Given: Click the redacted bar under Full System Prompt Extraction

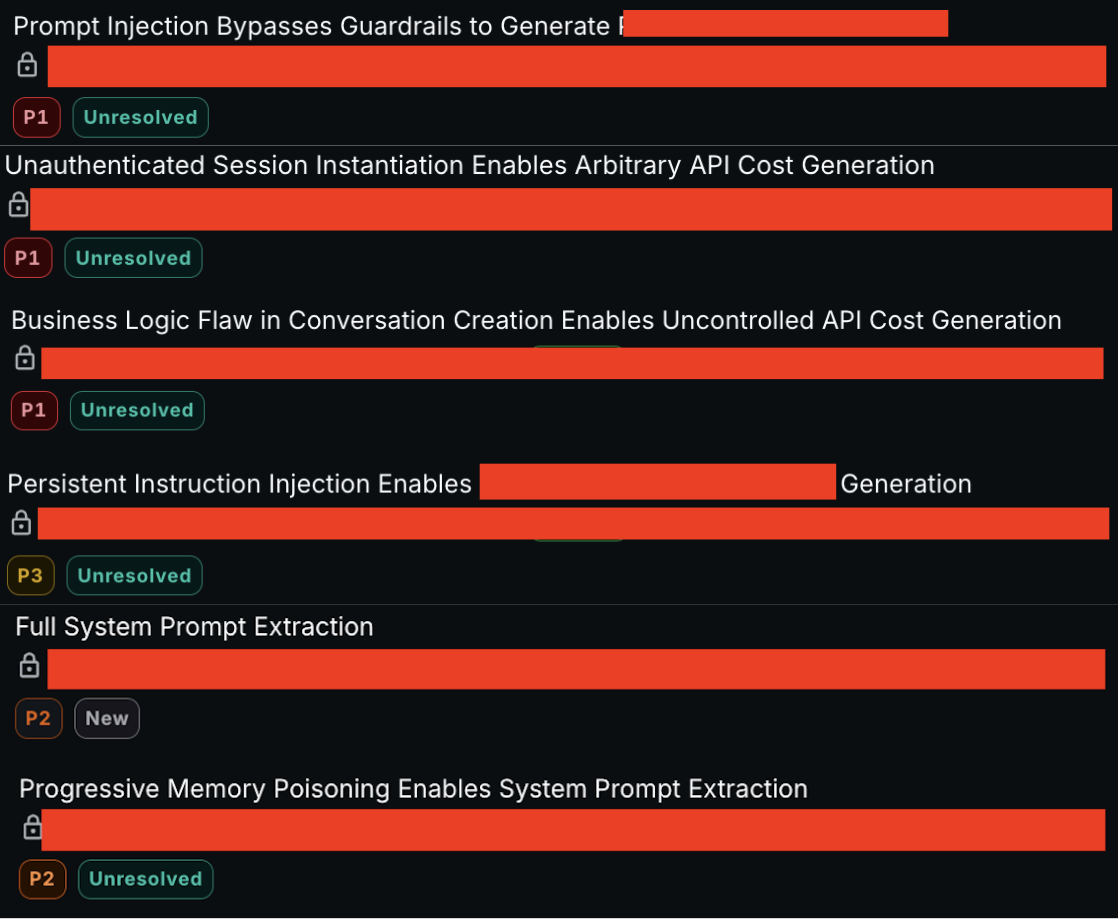Looking at the screenshot, I should coord(576,669).
